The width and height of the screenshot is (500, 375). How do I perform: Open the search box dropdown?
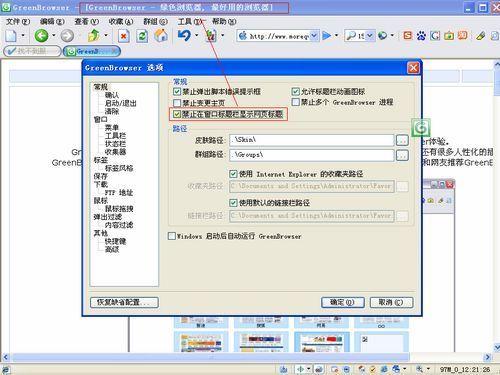click(370, 36)
